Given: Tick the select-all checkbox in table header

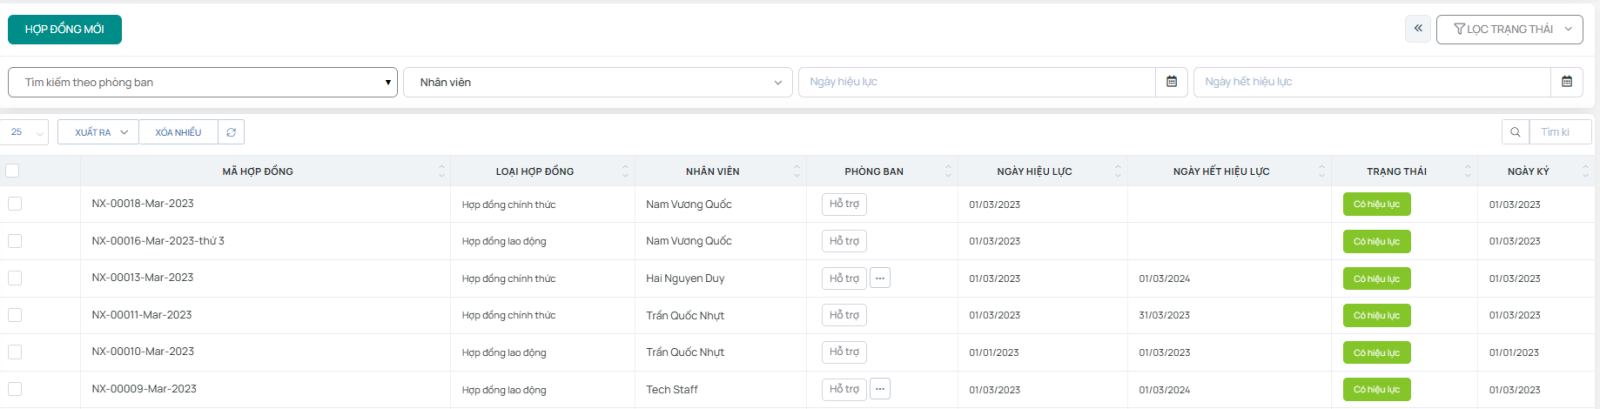Looking at the screenshot, I should pyautogui.click(x=13, y=171).
